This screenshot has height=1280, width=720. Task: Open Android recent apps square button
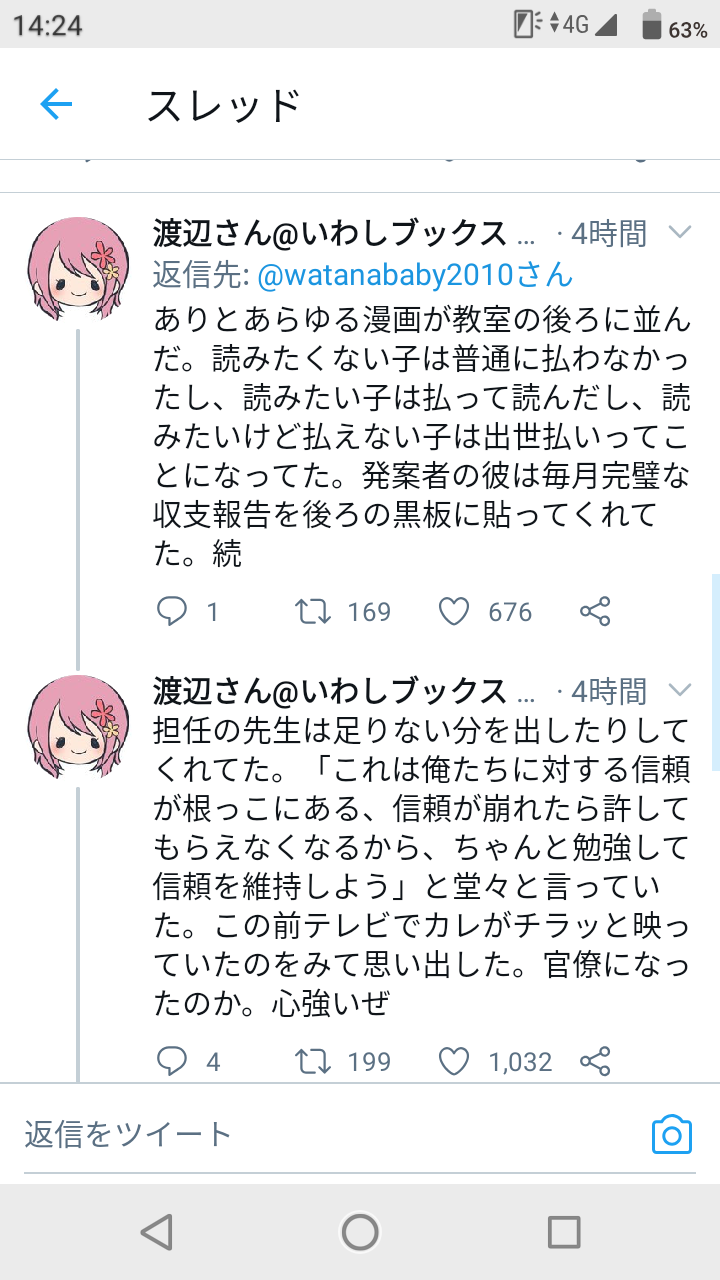[x=564, y=1232]
